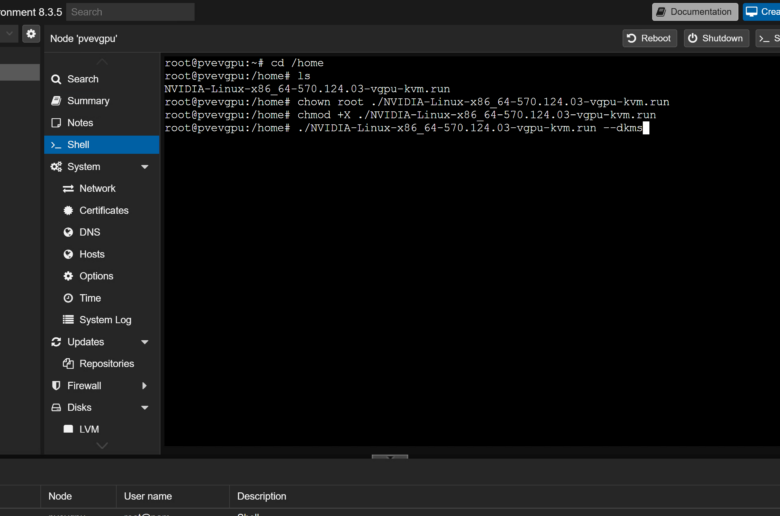The width and height of the screenshot is (780, 516).
Task: Open the LVM disks page
Action: pos(102,429)
